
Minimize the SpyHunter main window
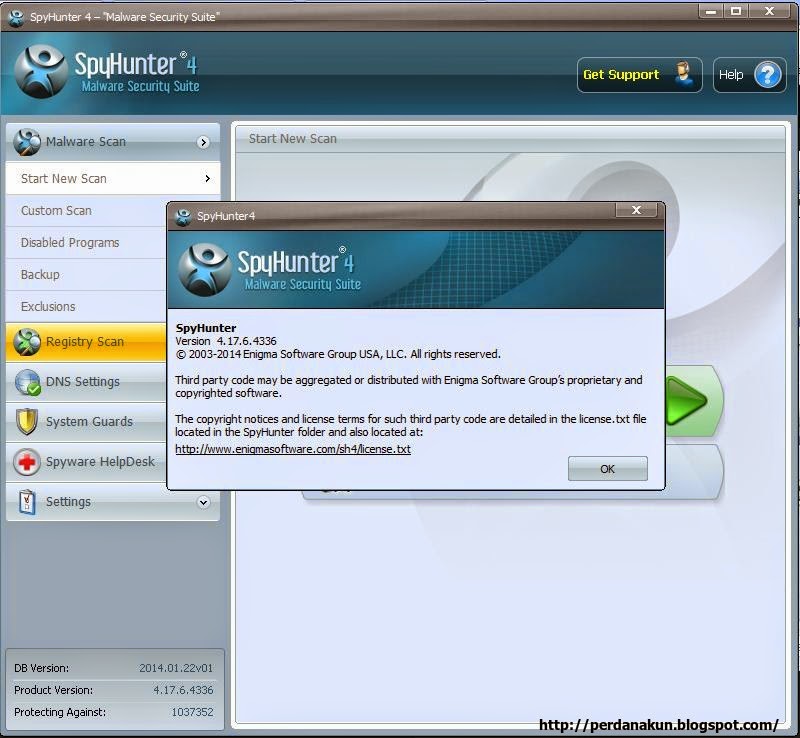point(711,11)
